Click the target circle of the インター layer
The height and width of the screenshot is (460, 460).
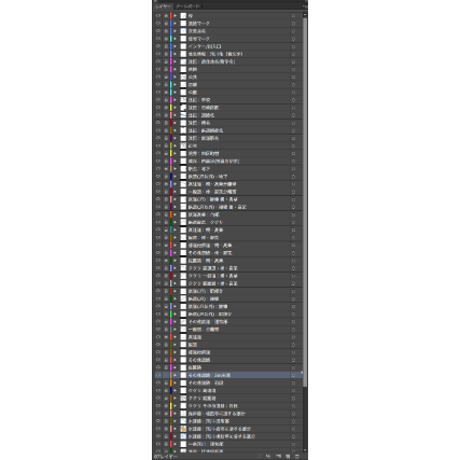(x=293, y=46)
